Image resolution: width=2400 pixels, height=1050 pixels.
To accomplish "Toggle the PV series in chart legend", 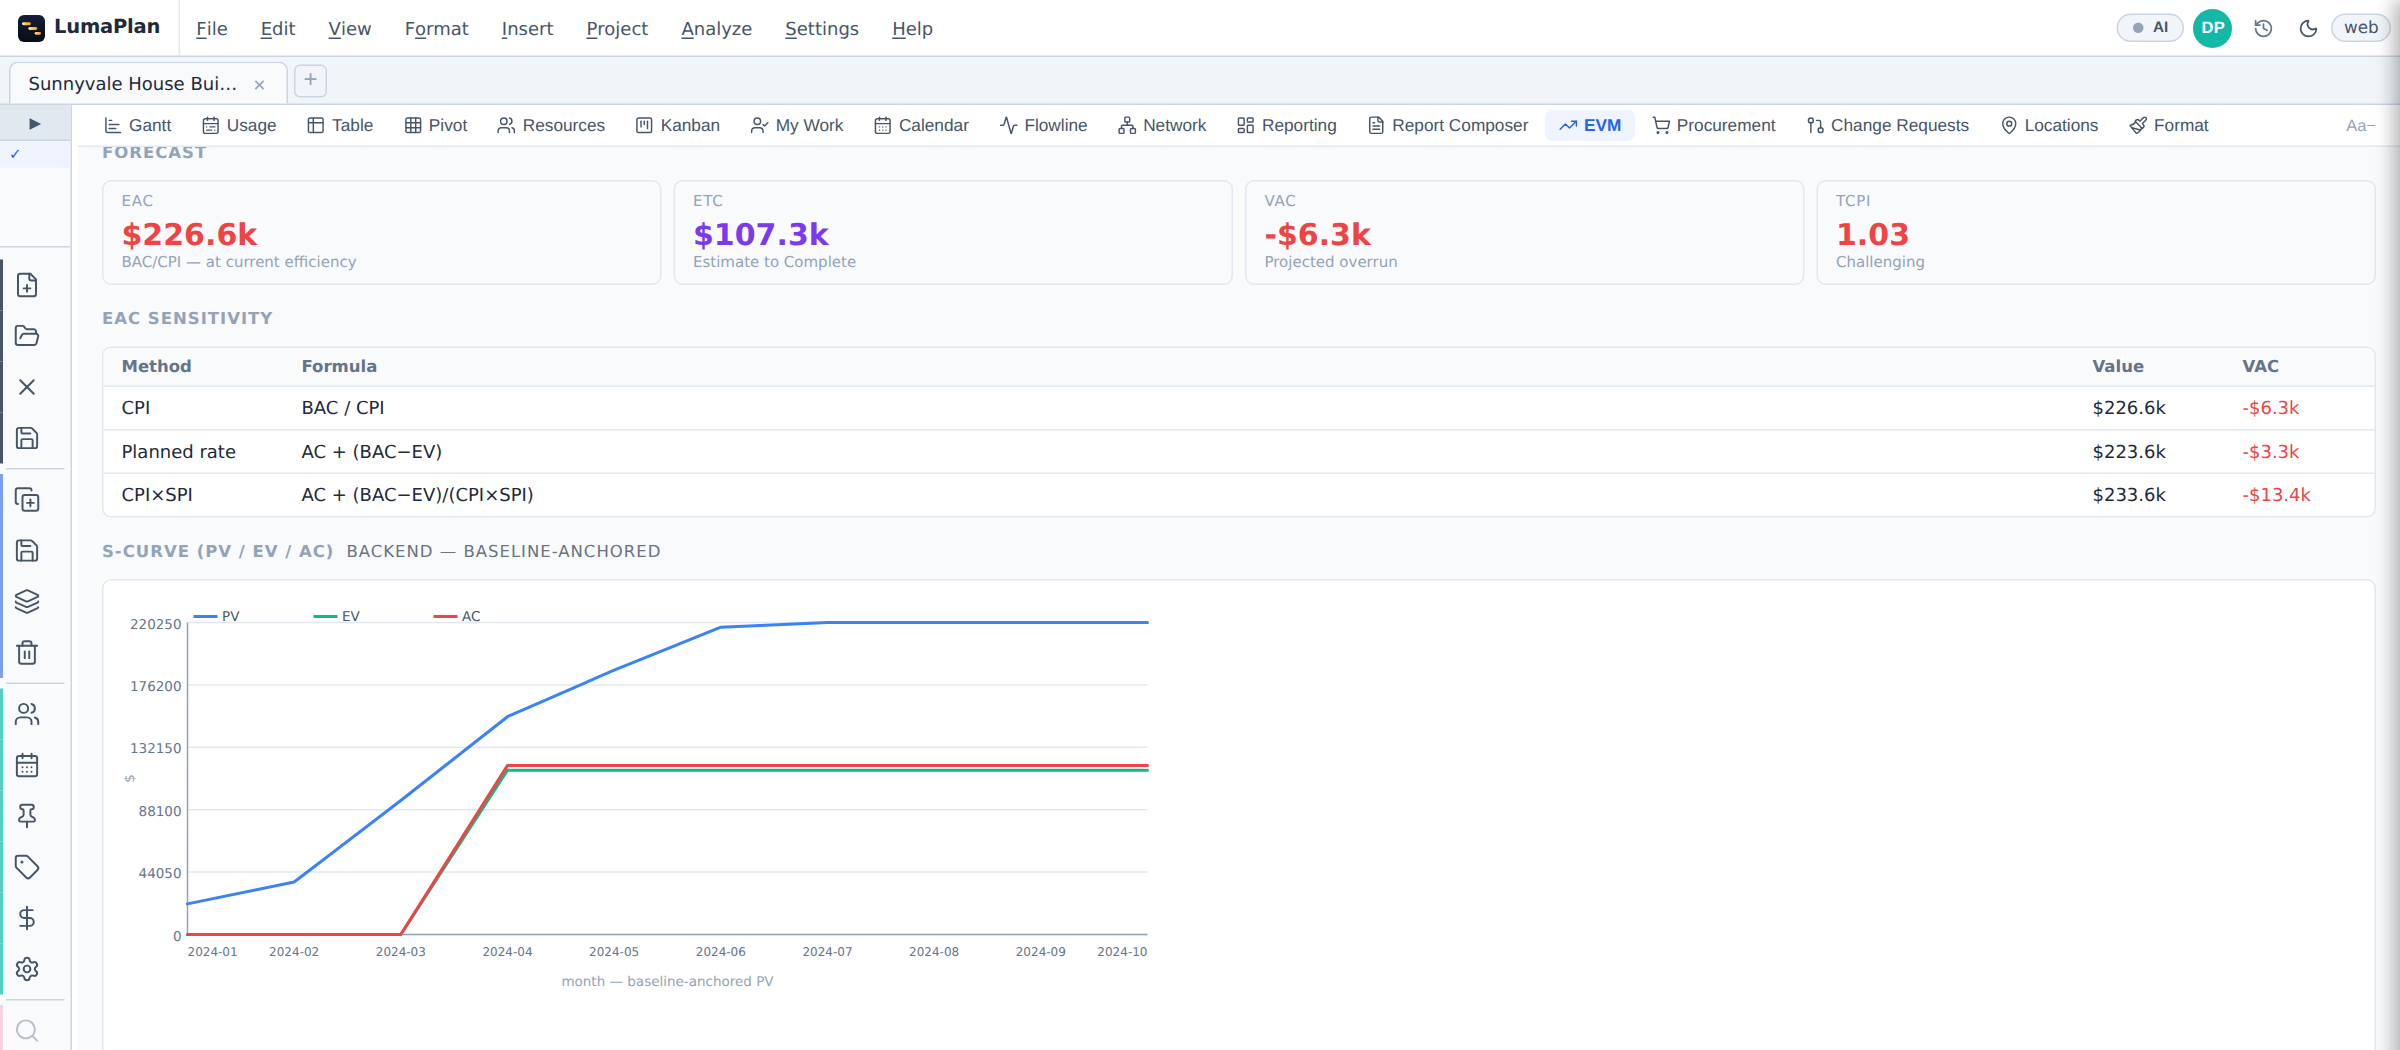I will (x=217, y=616).
